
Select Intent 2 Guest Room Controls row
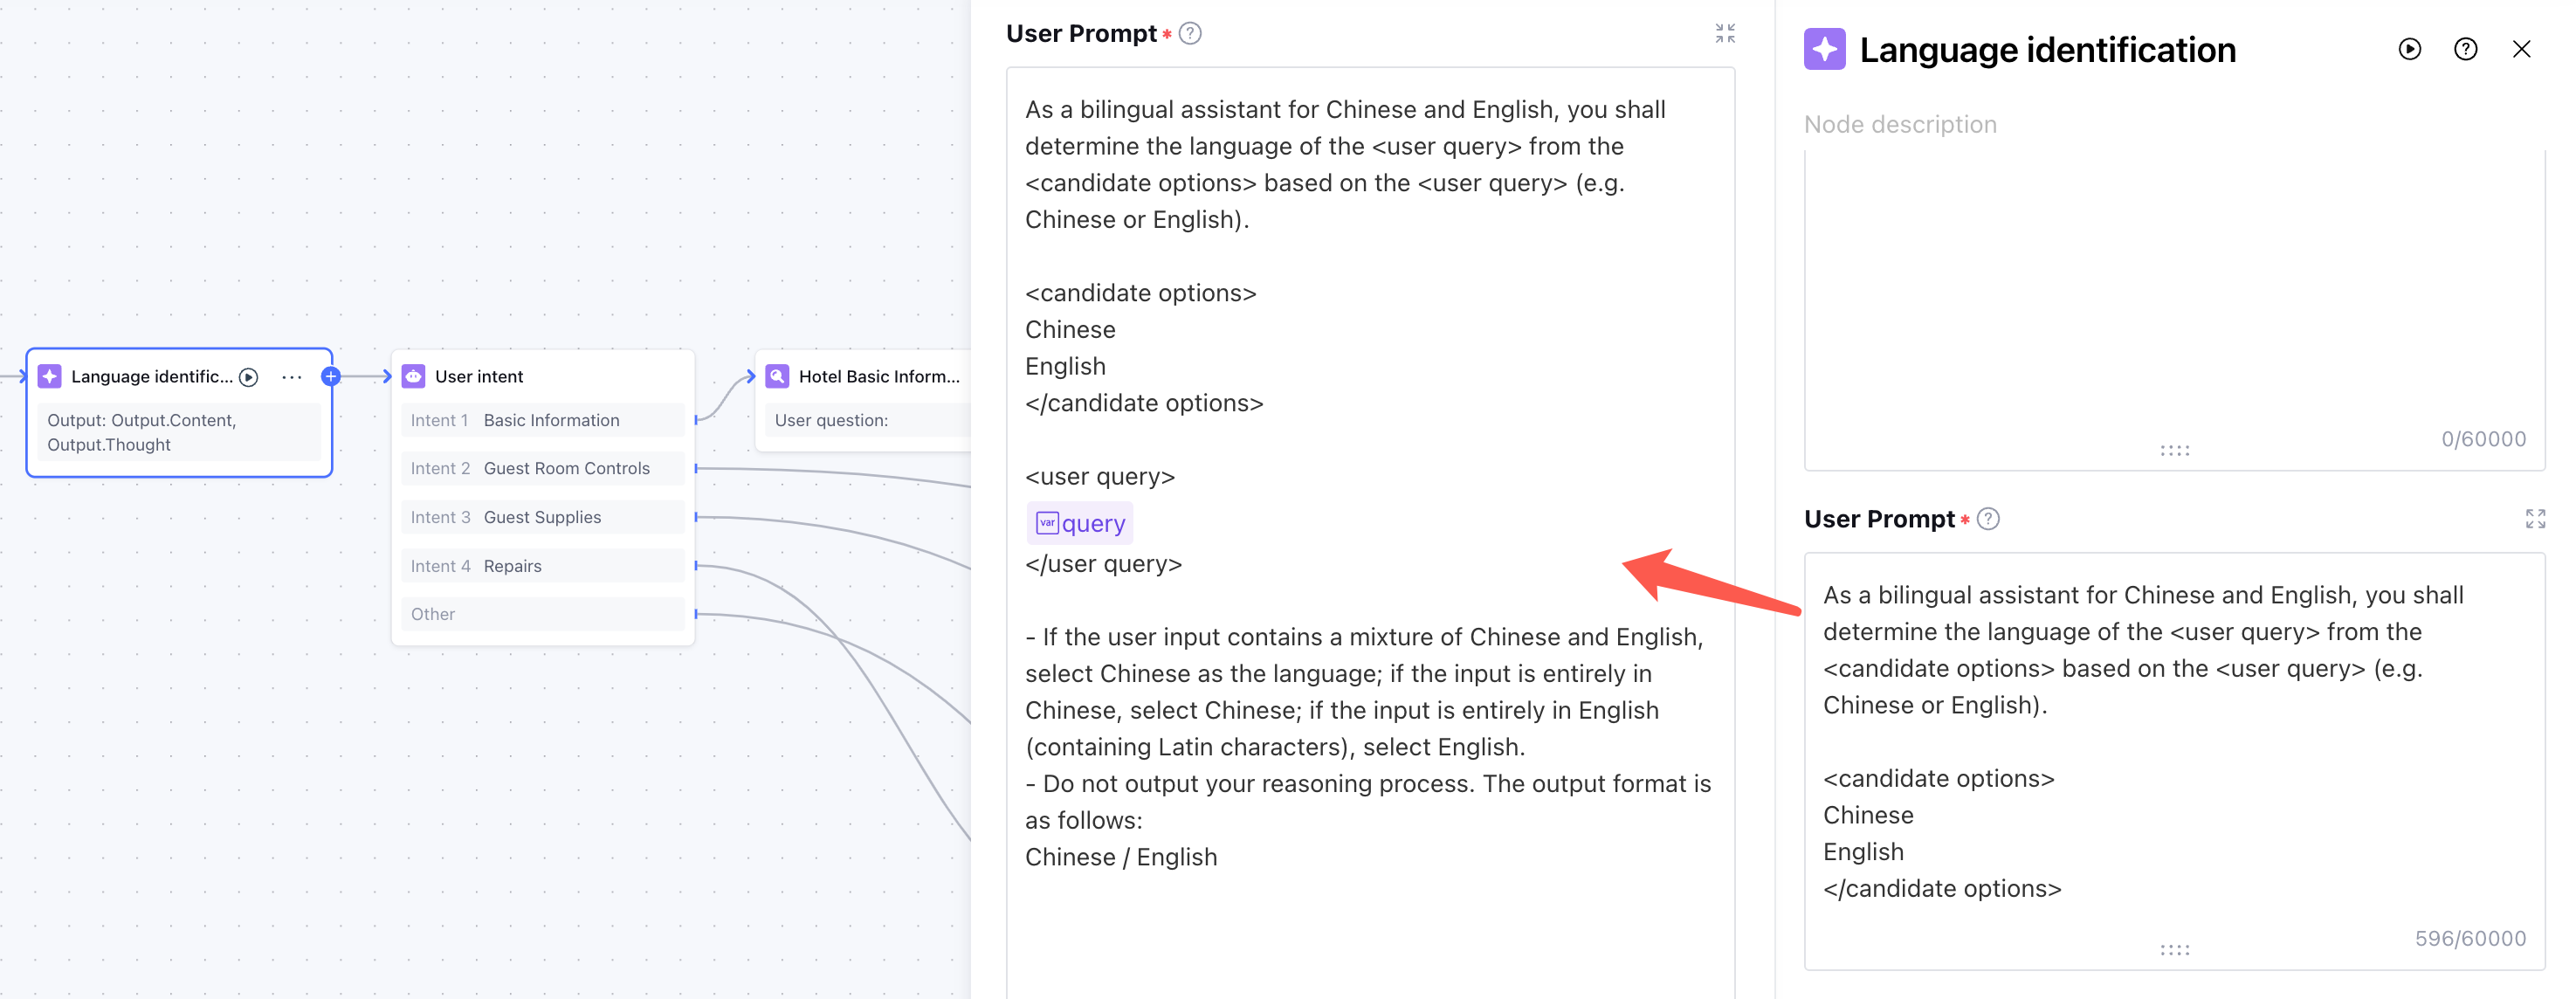click(x=542, y=468)
